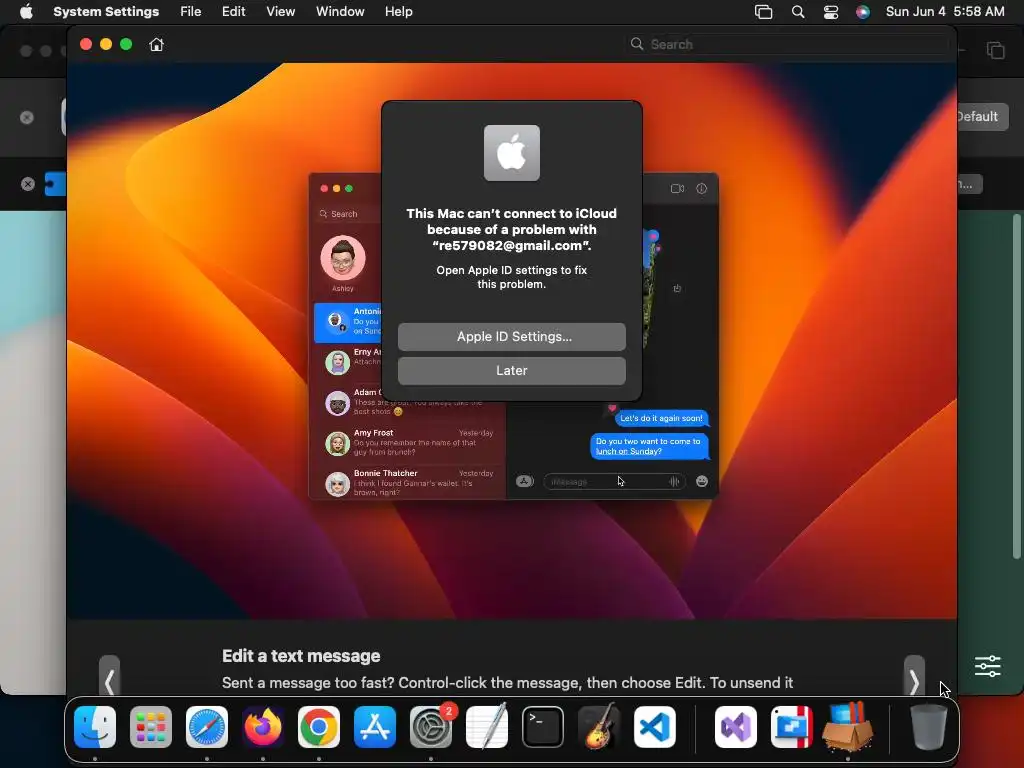Screen dimensions: 1024x768
Task: Open System Settings Dock icon with badge
Action: [431, 727]
